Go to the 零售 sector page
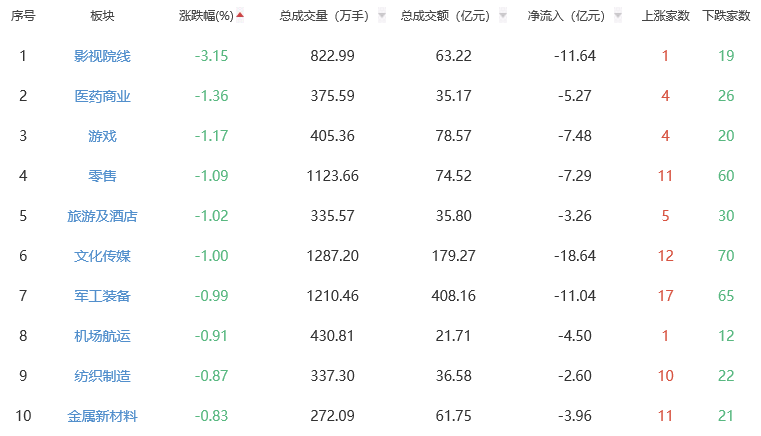 coord(102,176)
